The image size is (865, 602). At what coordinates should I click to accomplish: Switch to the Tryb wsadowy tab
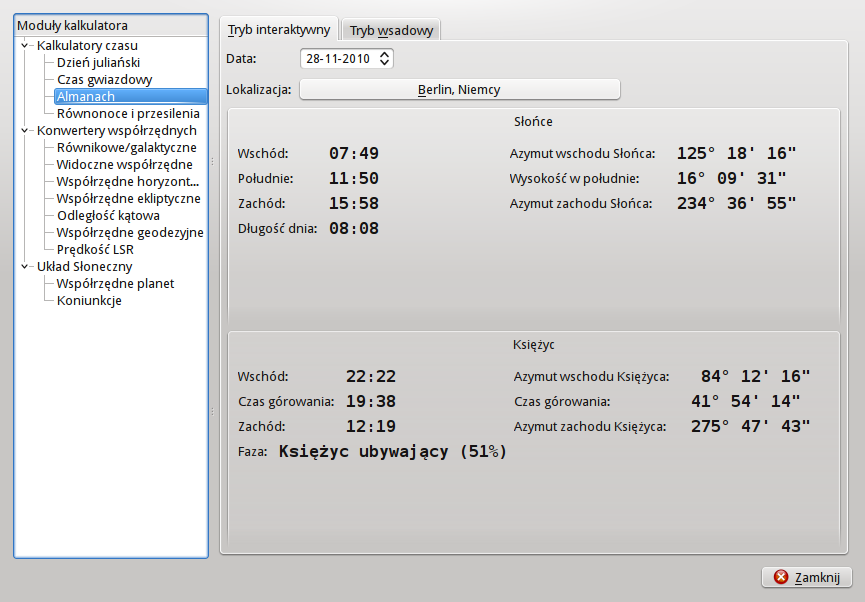click(391, 31)
